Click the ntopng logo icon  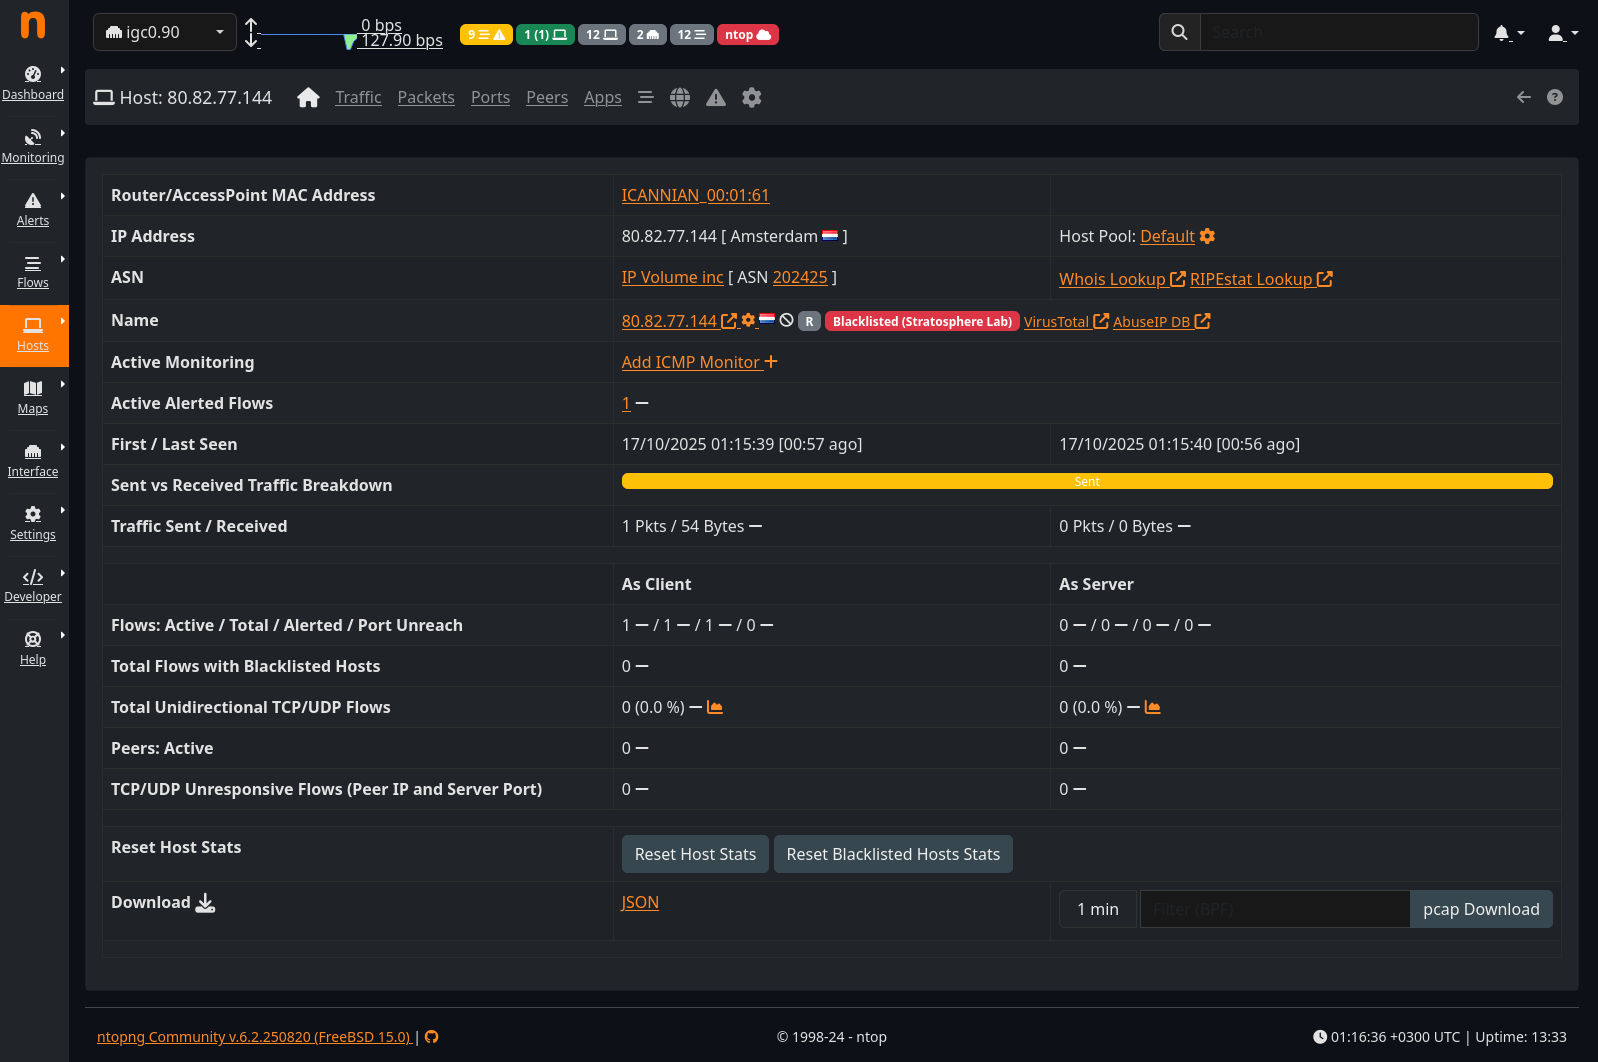coord(33,25)
